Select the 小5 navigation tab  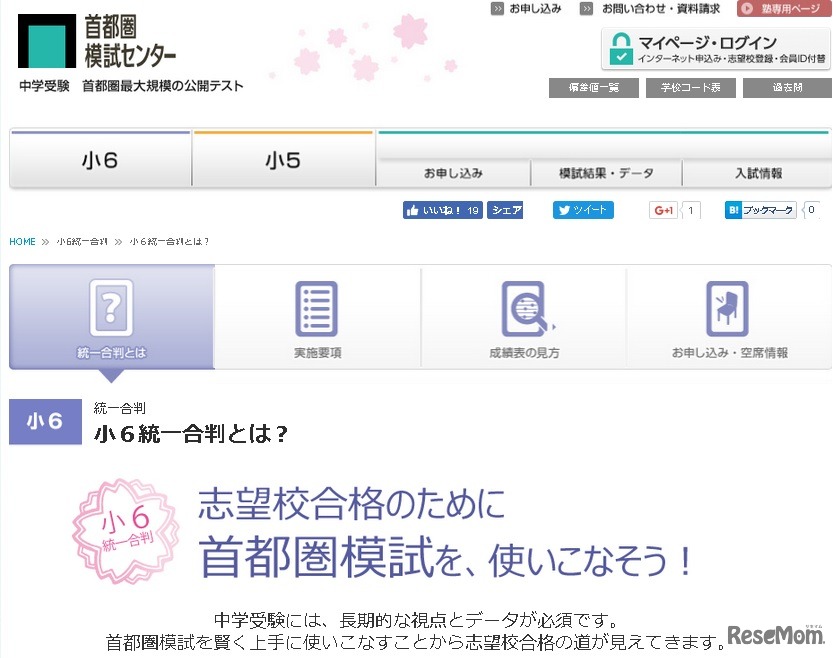click(x=283, y=159)
